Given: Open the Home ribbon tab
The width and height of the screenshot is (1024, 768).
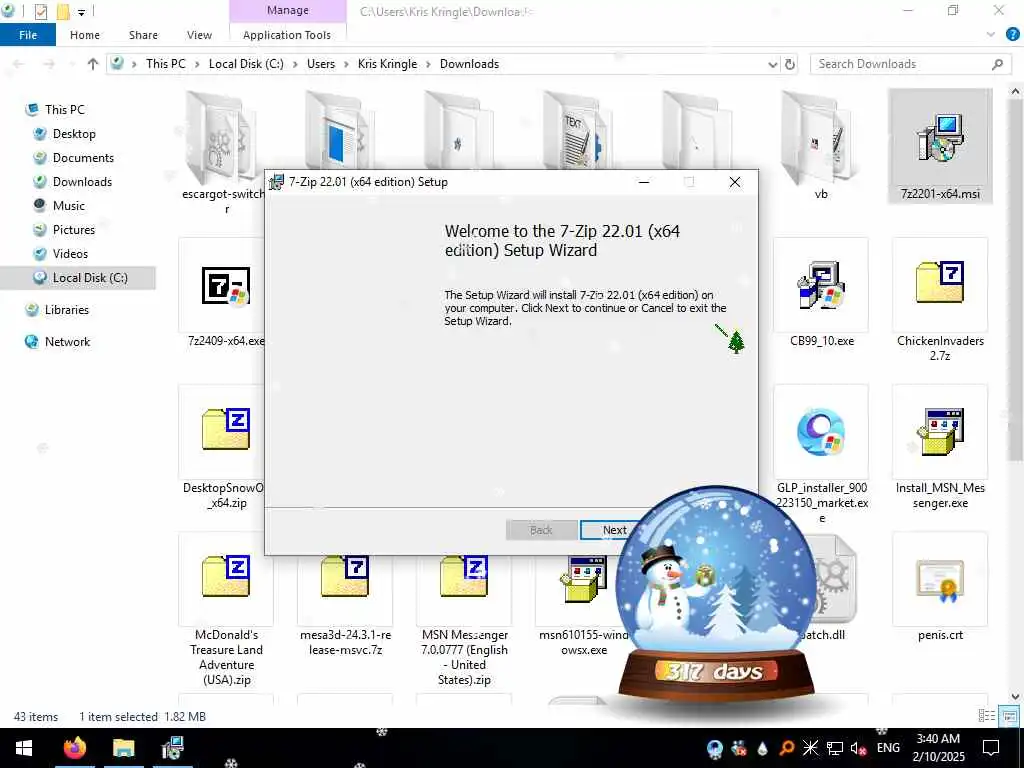Looking at the screenshot, I should pos(85,35).
